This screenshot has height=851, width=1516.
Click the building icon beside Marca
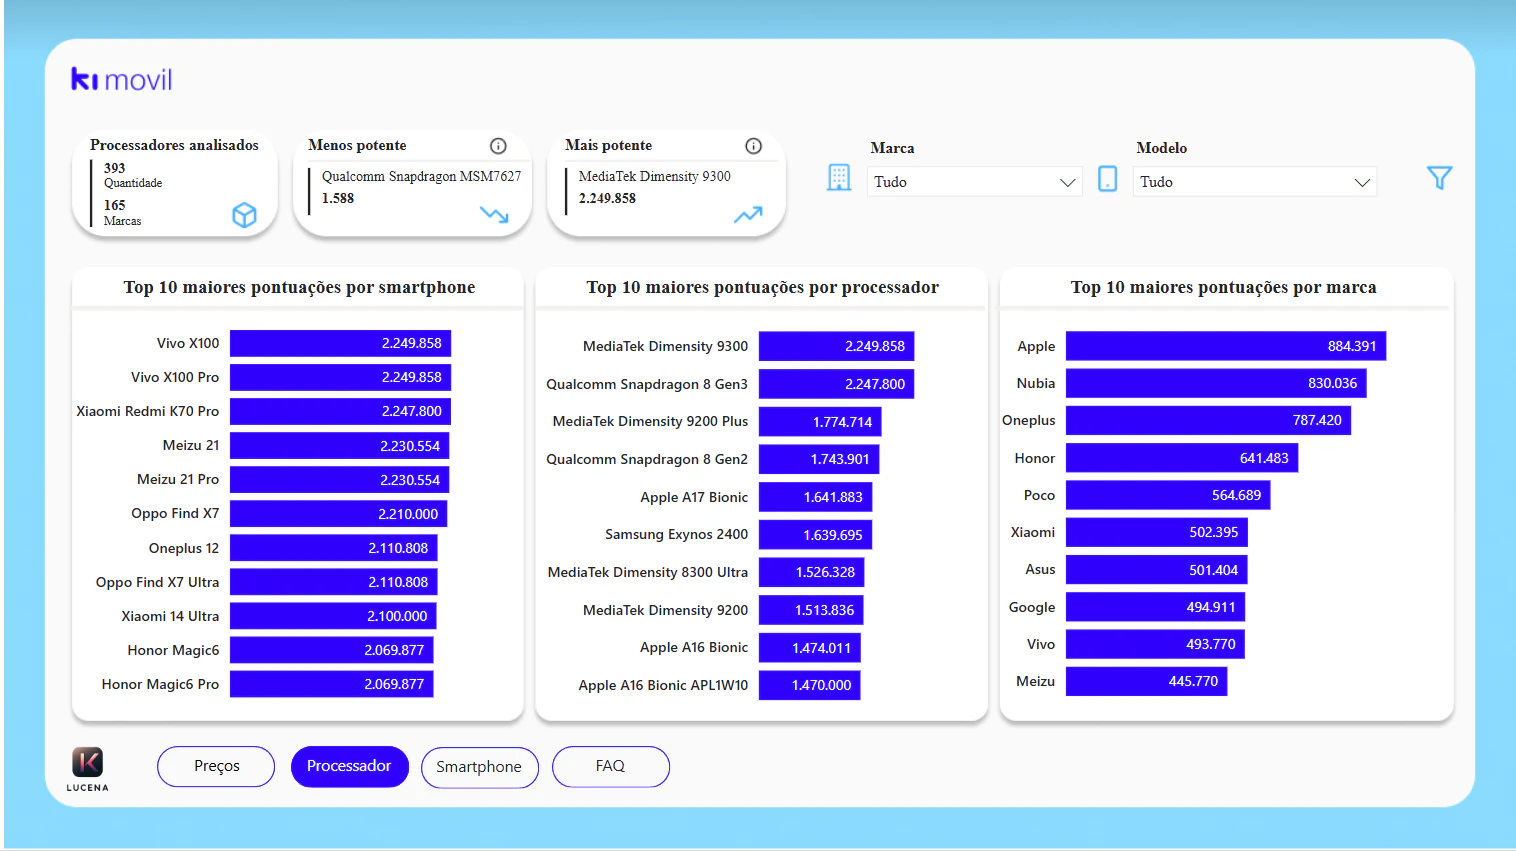(x=839, y=178)
